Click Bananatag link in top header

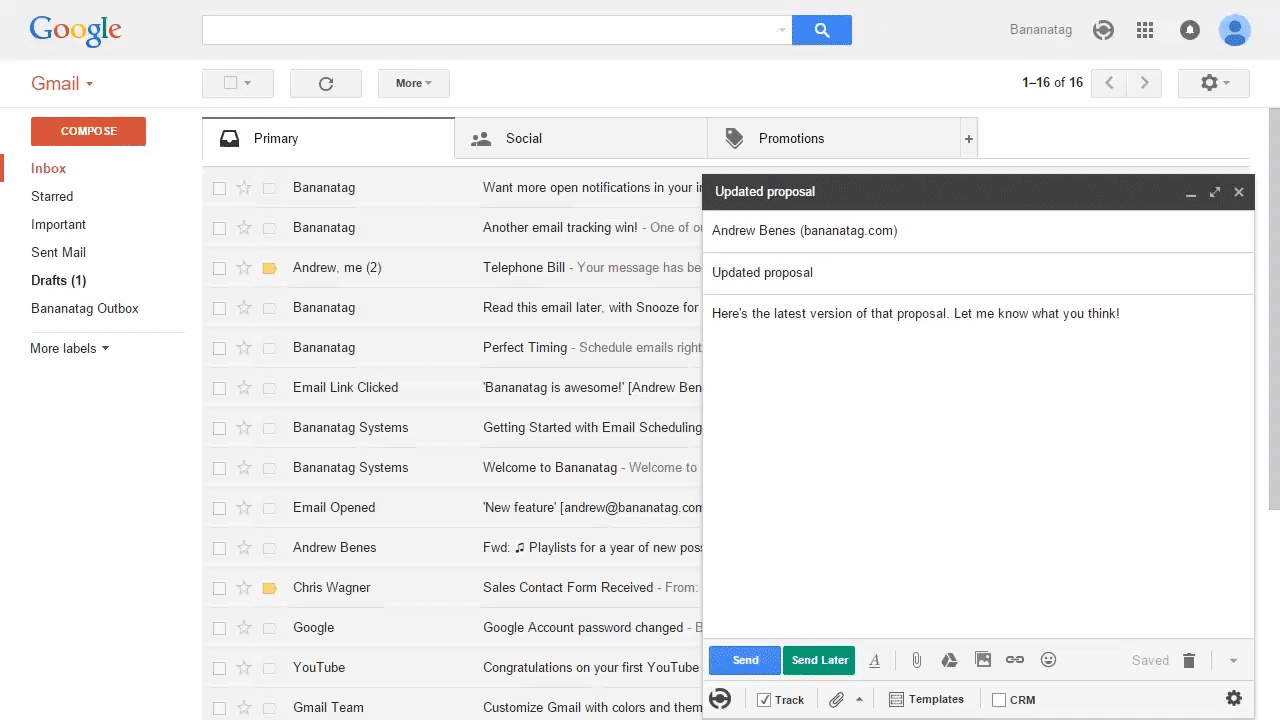pos(1041,30)
